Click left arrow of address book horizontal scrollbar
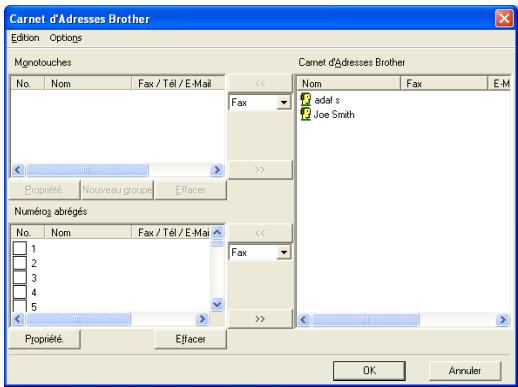518x387 pixels. pyautogui.click(x=304, y=320)
